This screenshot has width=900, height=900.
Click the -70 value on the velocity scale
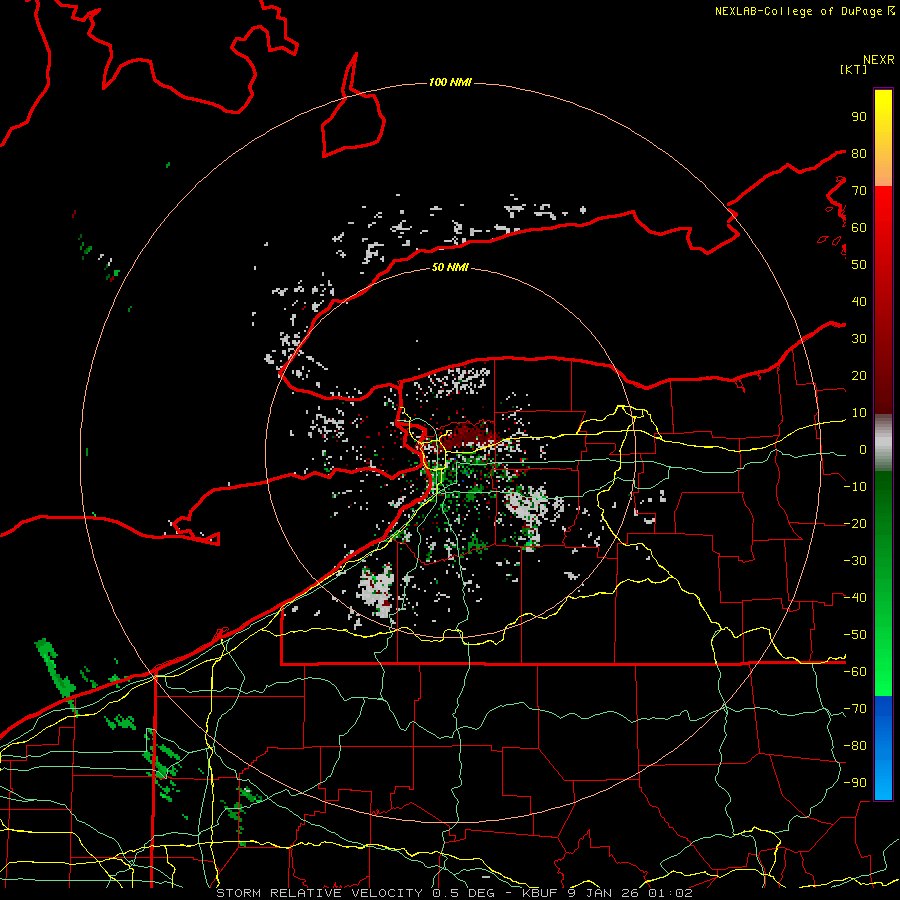coord(855,709)
